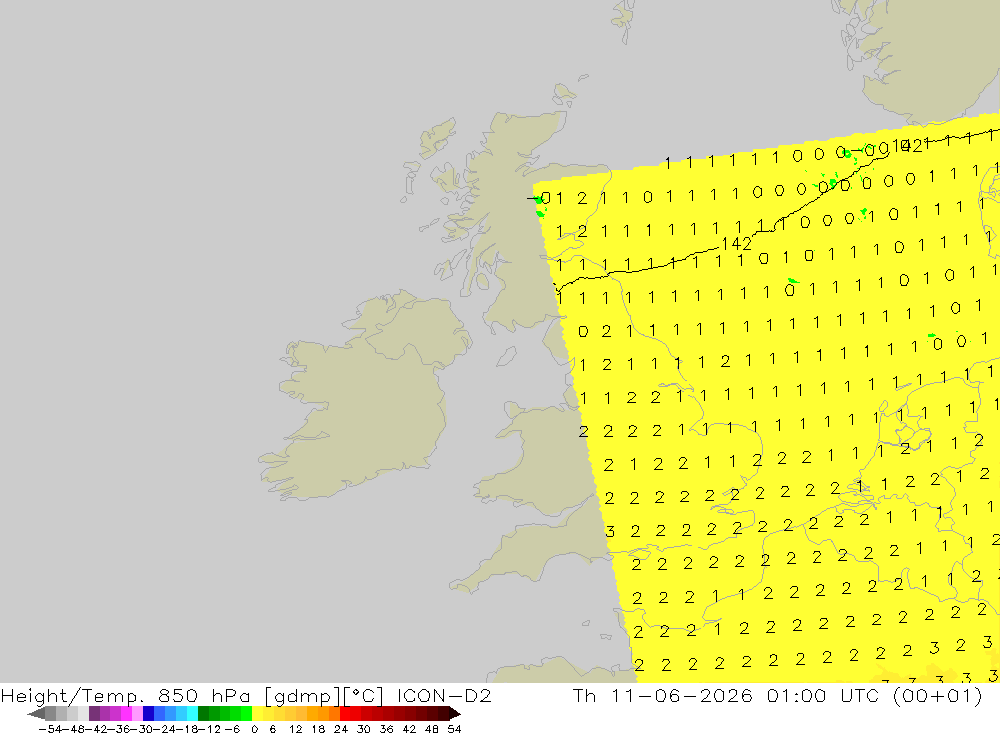The height and width of the screenshot is (733, 1000).
Task: Click the "0" legend label
Action: (255, 729)
